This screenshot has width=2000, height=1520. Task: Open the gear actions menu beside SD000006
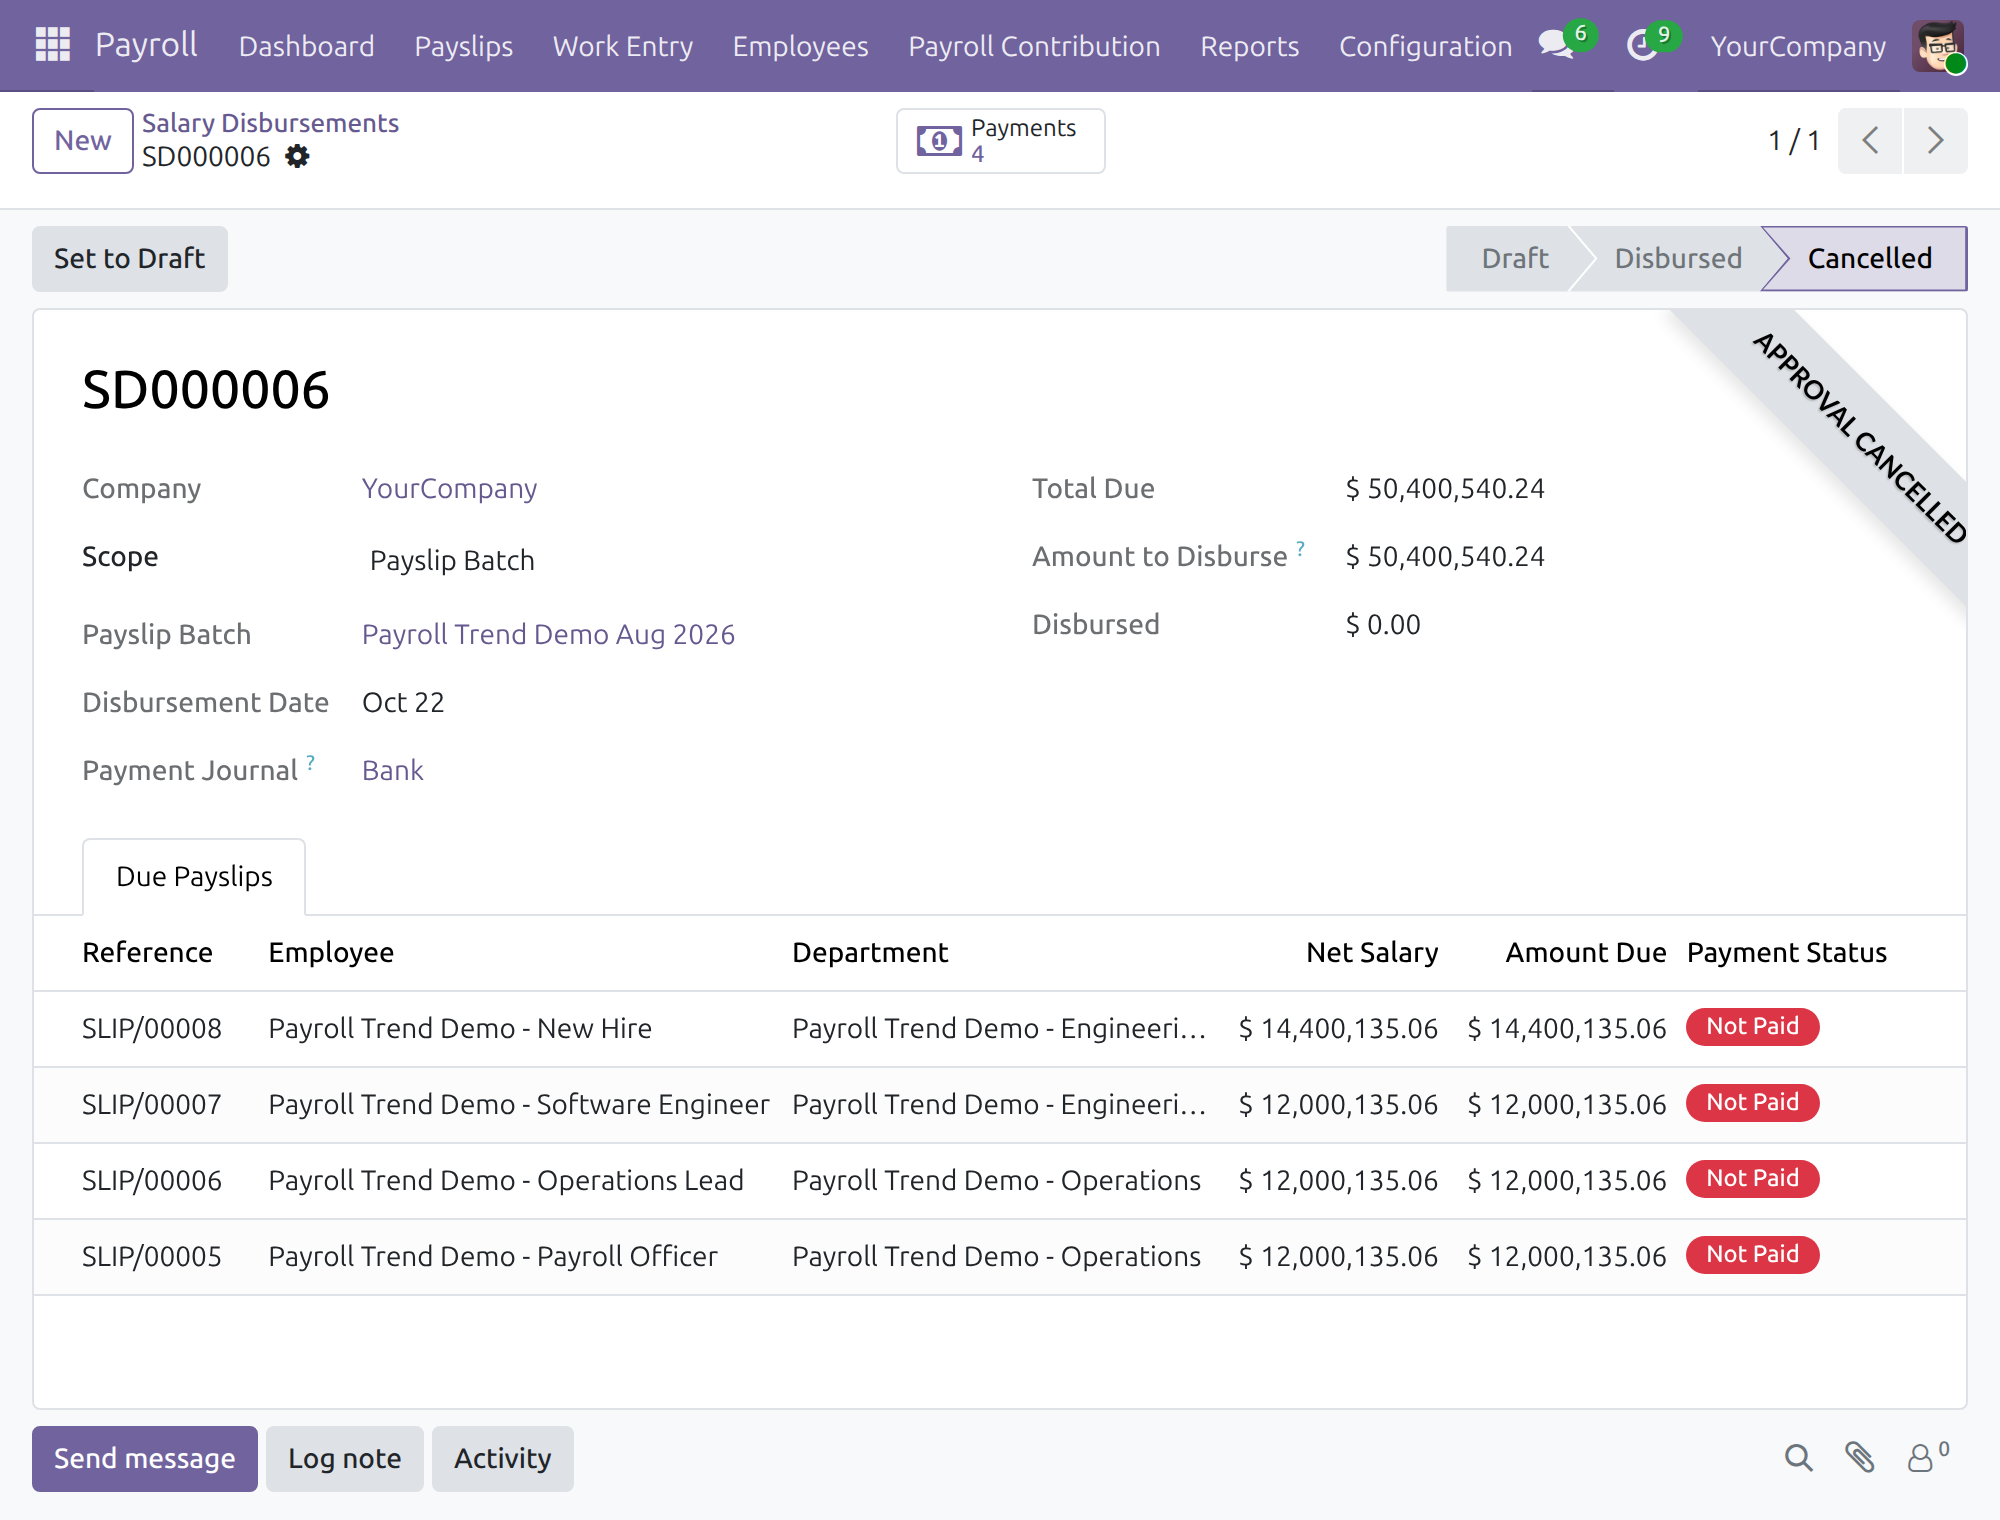(297, 157)
